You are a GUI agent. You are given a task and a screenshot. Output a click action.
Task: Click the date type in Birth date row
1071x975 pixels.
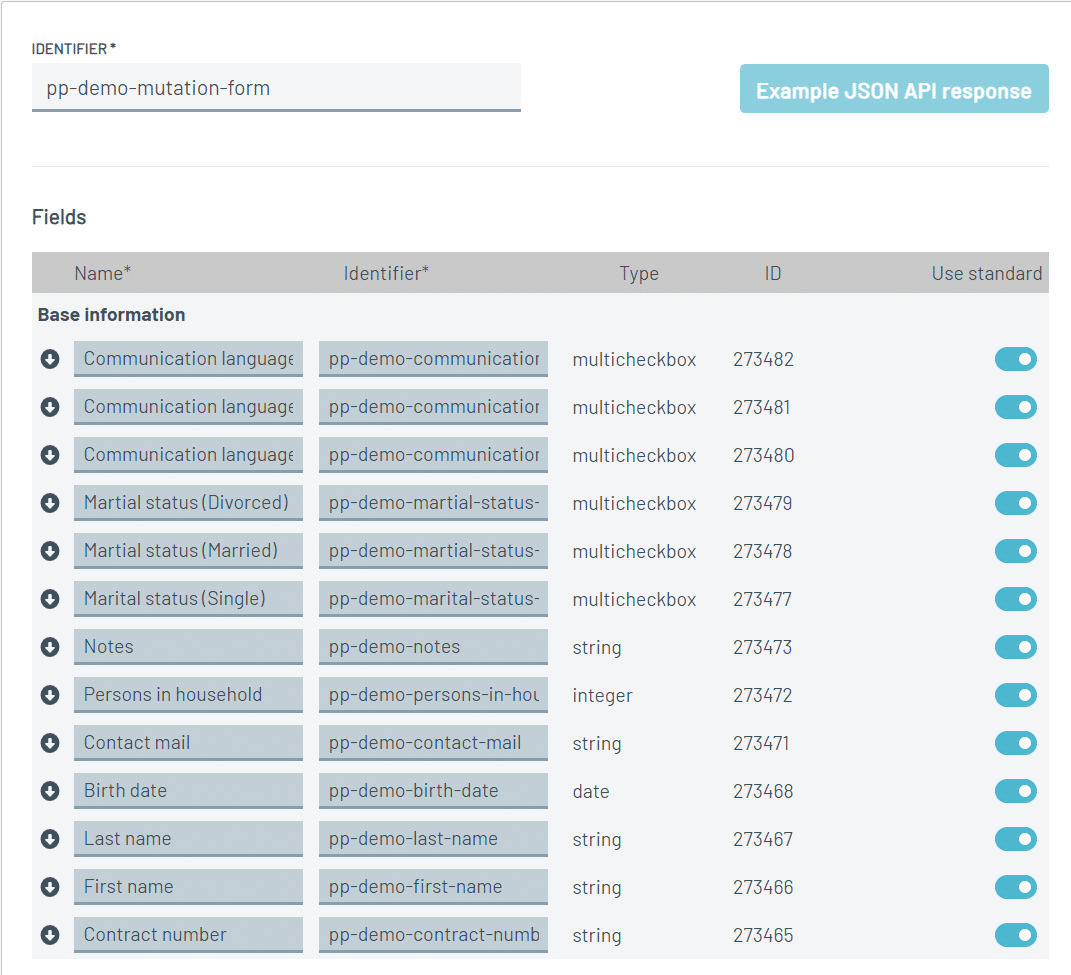[591, 791]
